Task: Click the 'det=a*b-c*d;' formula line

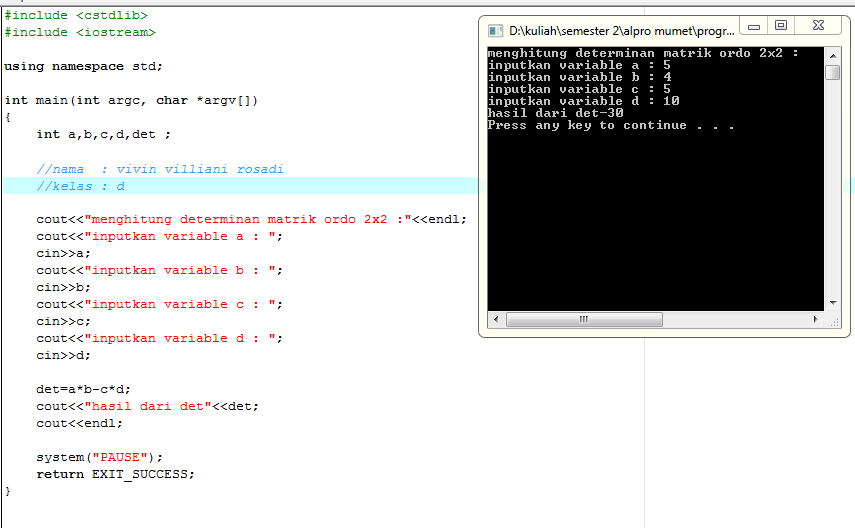Action: point(83,389)
